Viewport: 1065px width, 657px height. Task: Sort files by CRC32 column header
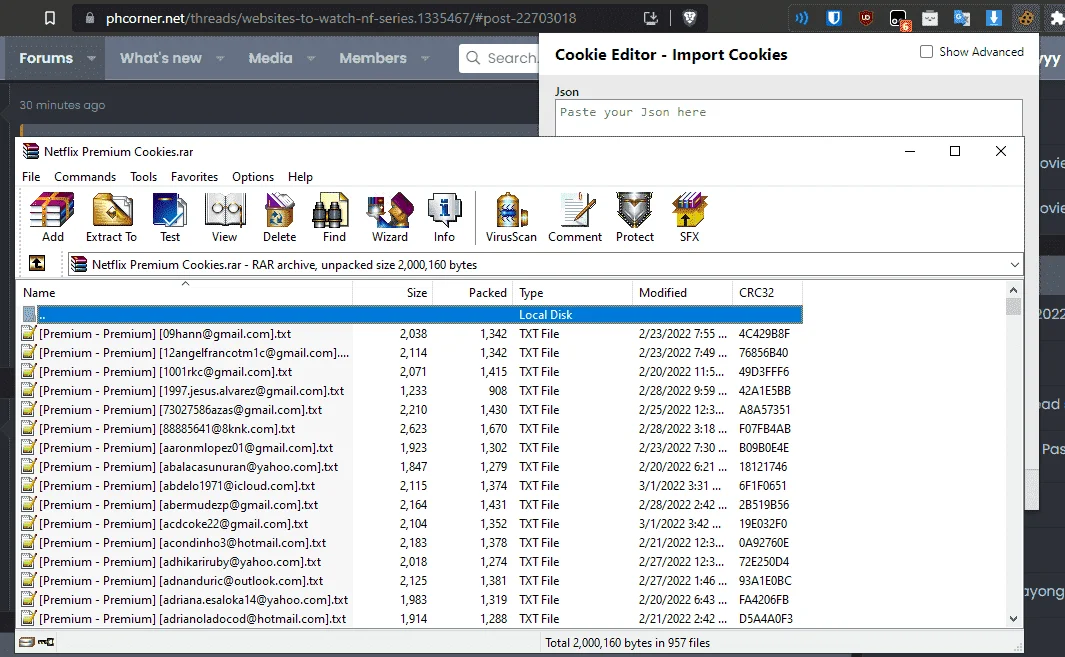768,293
